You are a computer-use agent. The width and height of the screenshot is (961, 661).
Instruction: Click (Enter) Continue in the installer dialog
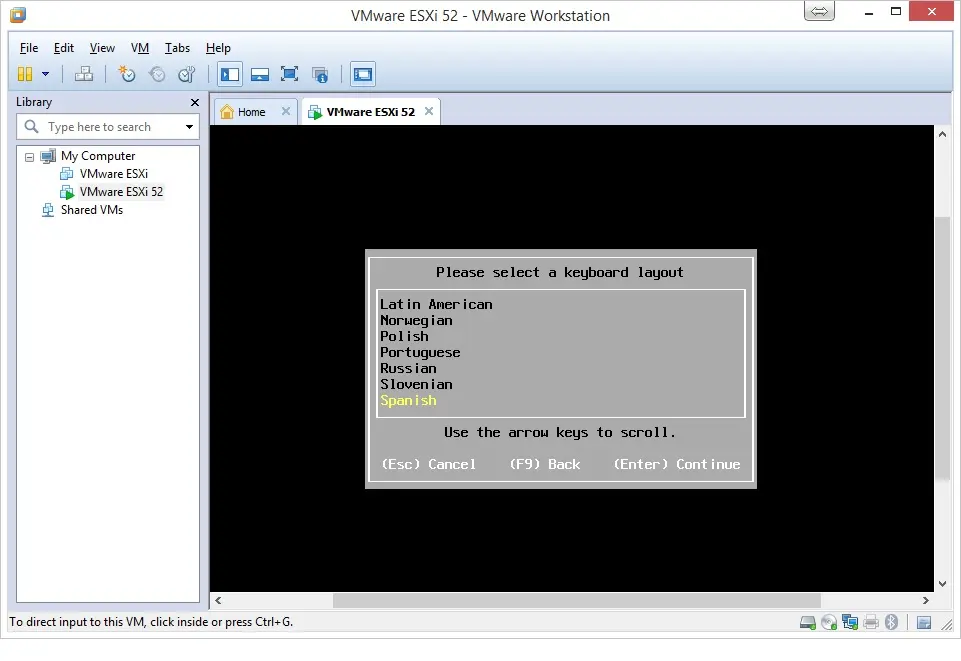pyautogui.click(x=677, y=464)
